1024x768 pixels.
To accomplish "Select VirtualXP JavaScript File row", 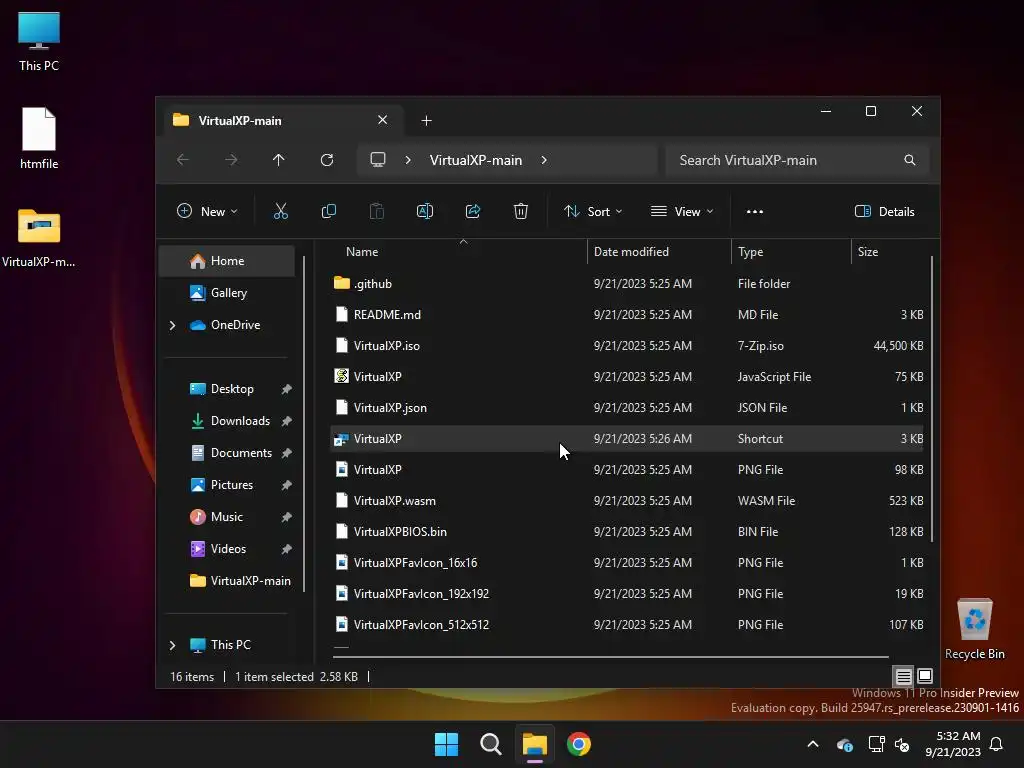I will (627, 377).
